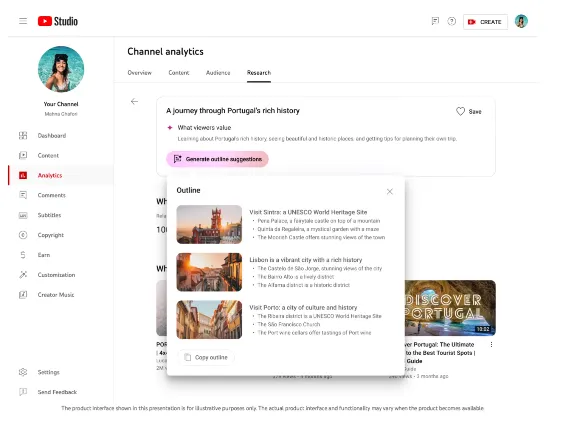Click the Subtitles icon in sidebar
581x425 pixels.
23,215
